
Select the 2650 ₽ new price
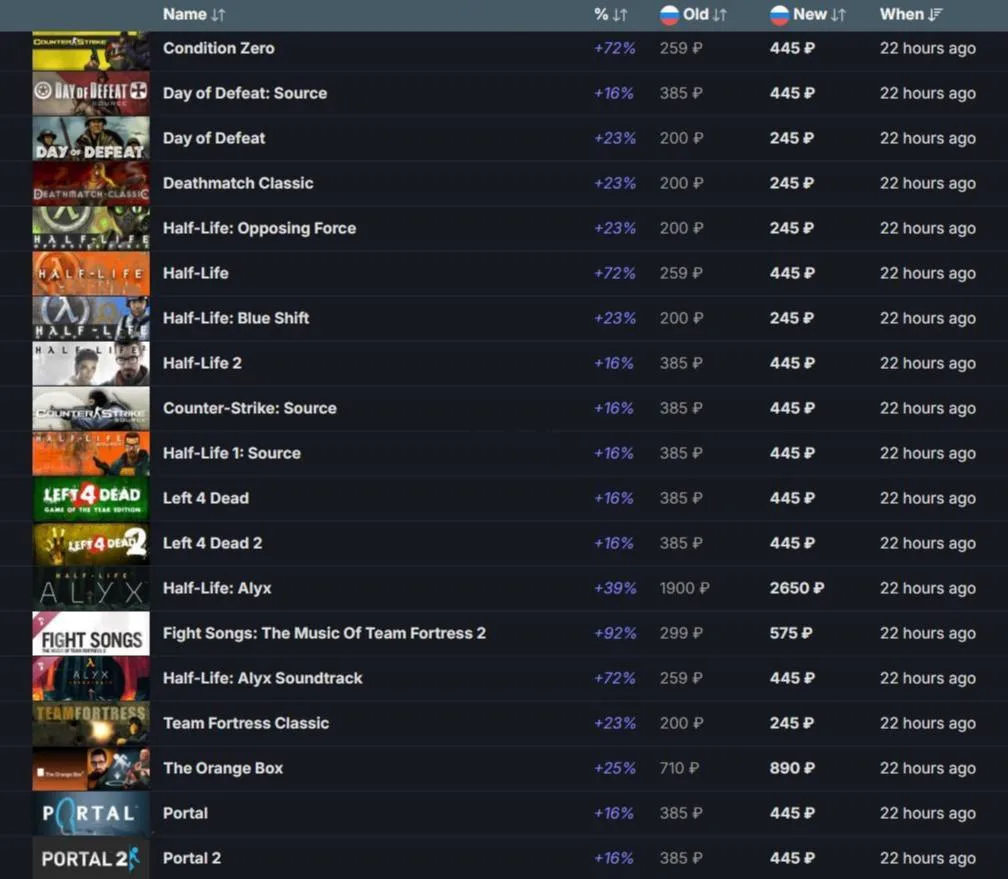coord(797,588)
